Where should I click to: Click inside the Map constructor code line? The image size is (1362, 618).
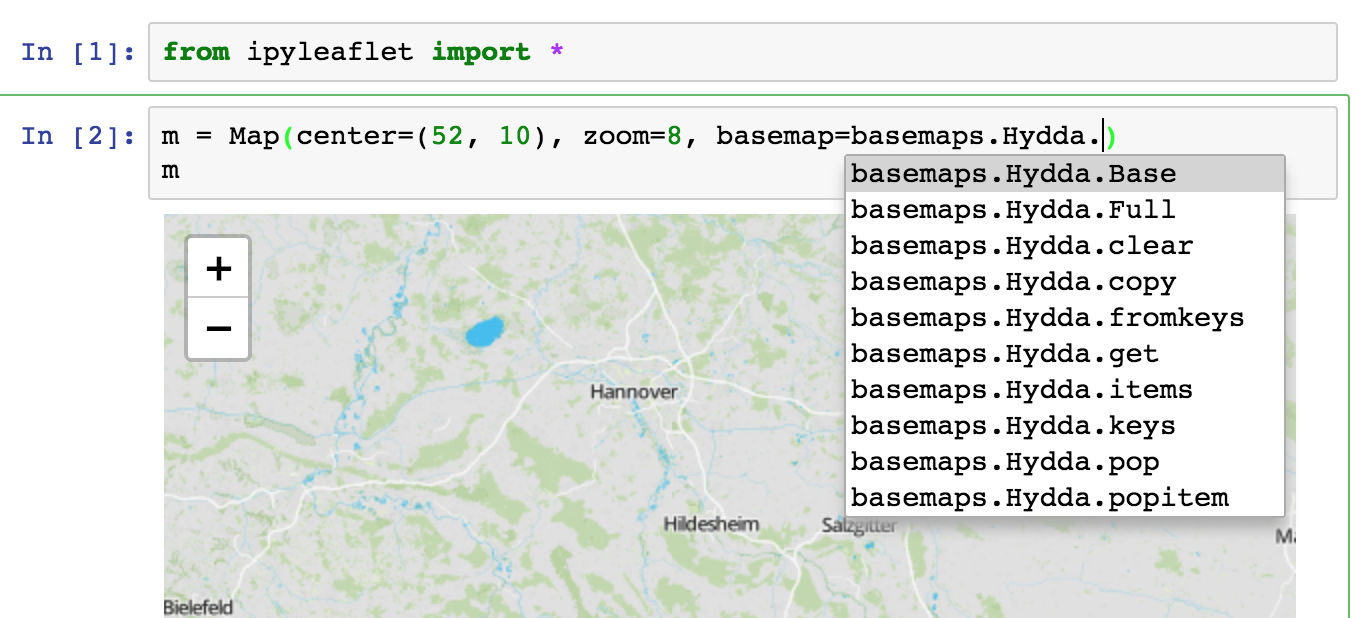tap(450, 135)
